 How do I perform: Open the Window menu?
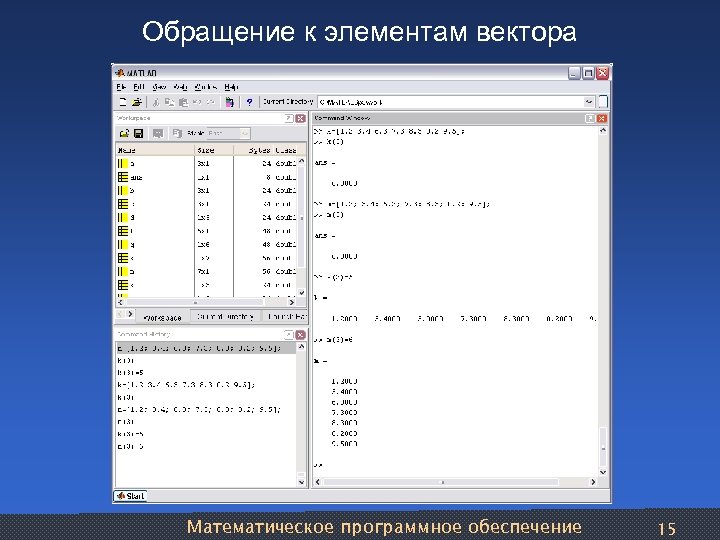(205, 87)
